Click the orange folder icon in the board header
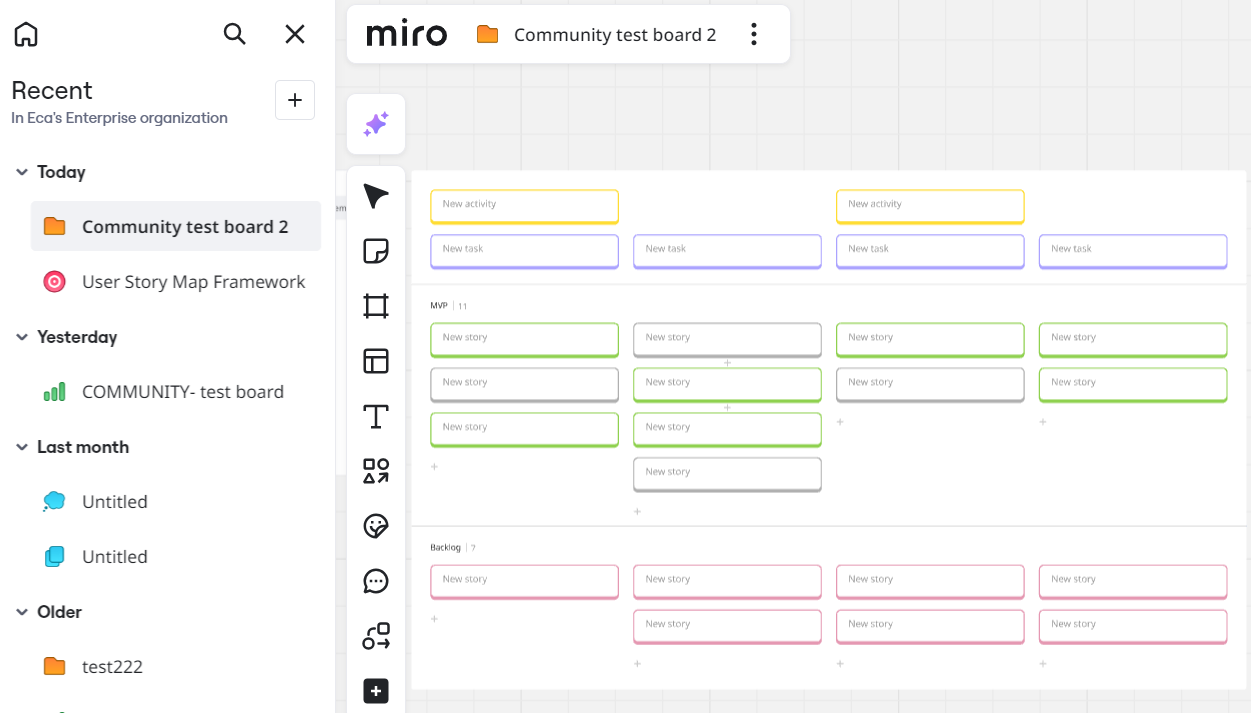The width and height of the screenshot is (1251, 713). 488,35
